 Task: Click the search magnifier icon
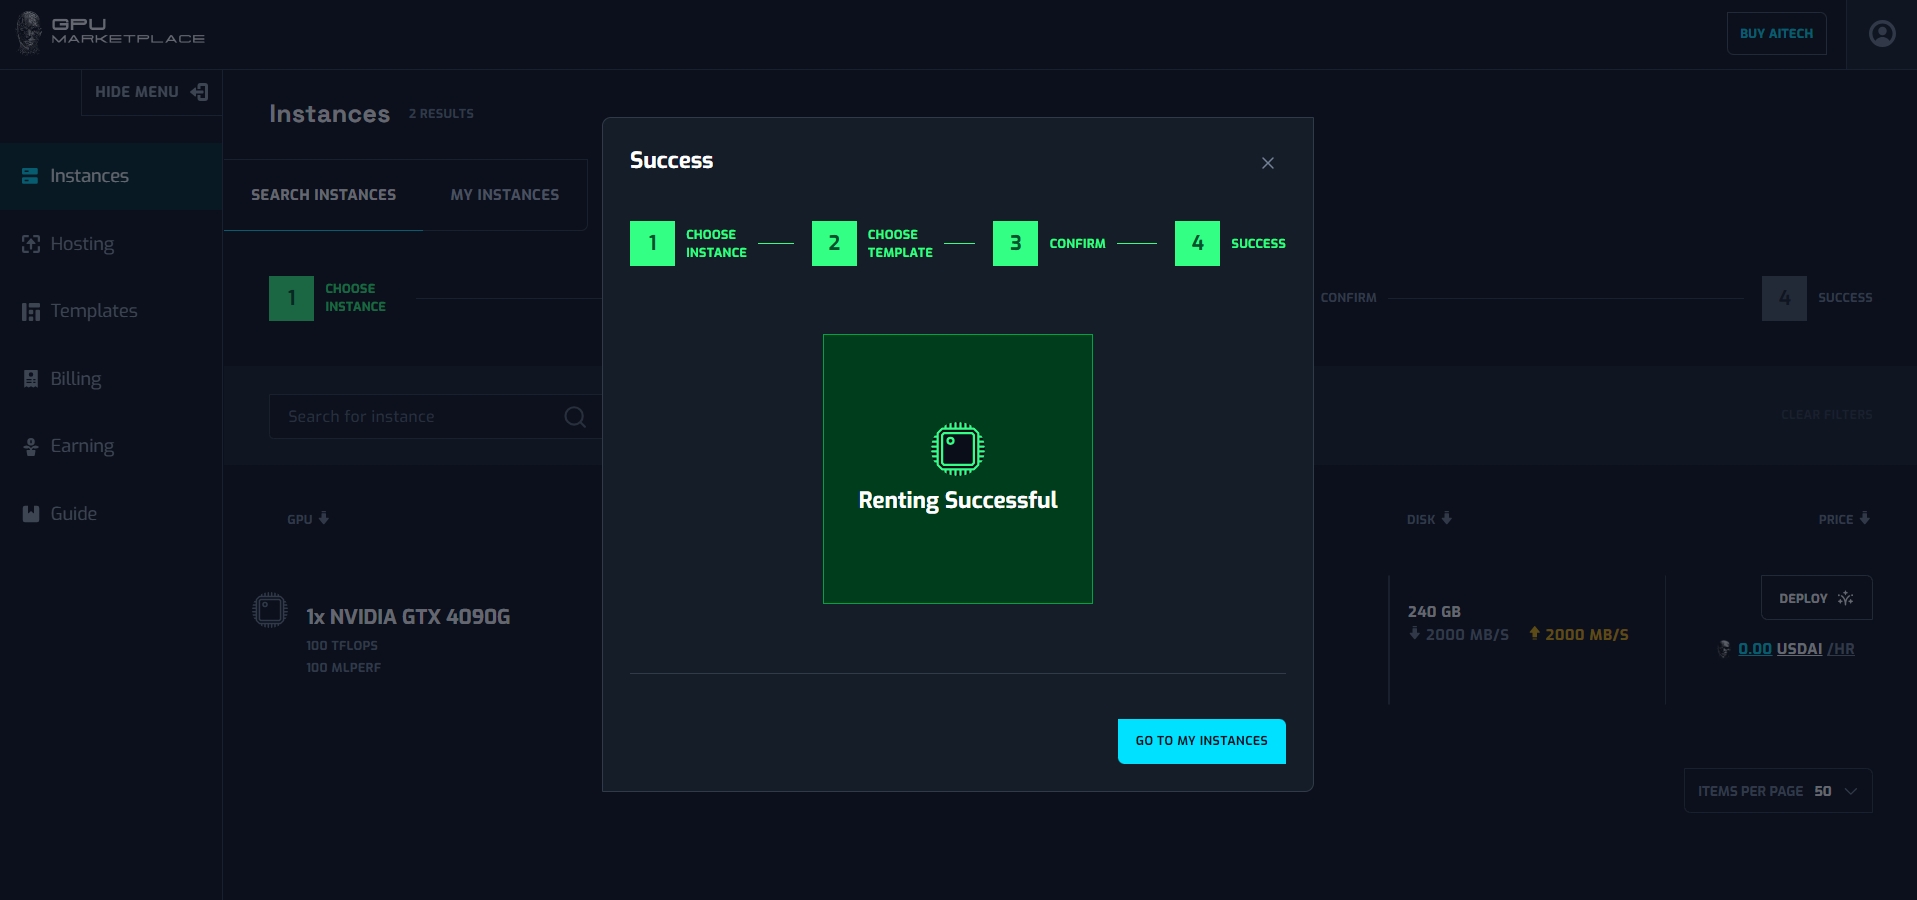575,417
